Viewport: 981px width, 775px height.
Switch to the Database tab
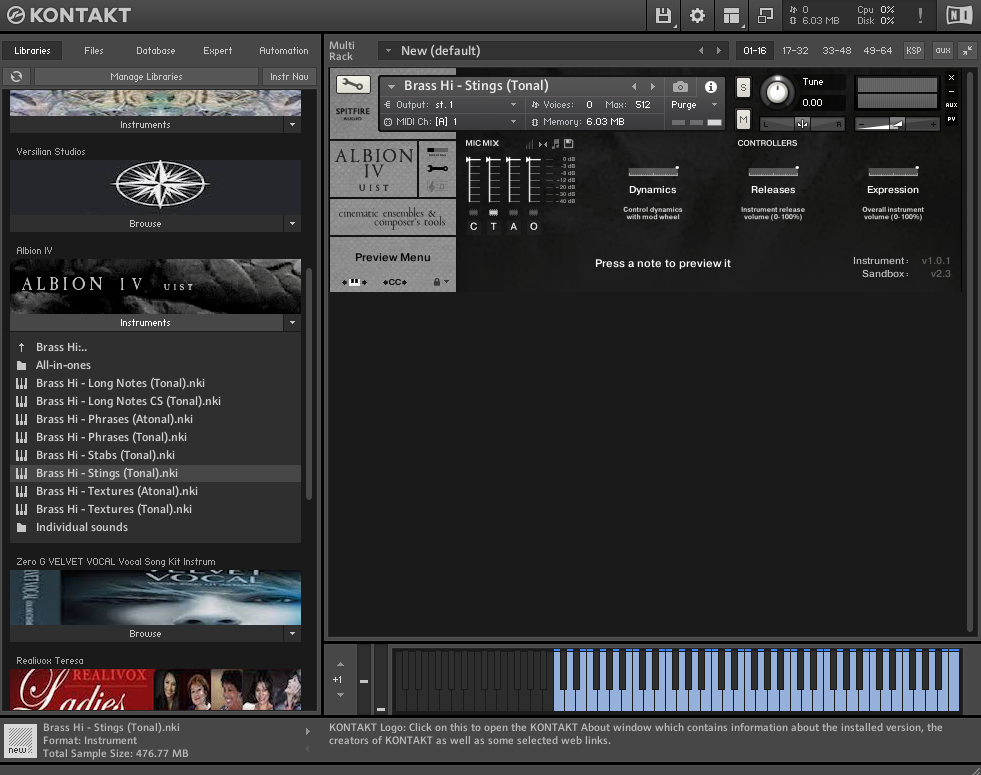click(155, 51)
